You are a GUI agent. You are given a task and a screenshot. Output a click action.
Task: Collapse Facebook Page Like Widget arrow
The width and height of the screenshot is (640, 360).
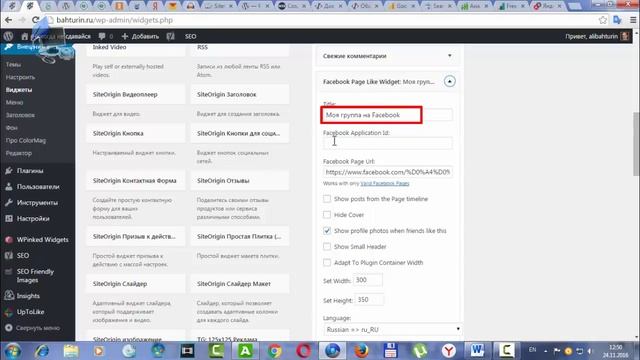[449, 82]
